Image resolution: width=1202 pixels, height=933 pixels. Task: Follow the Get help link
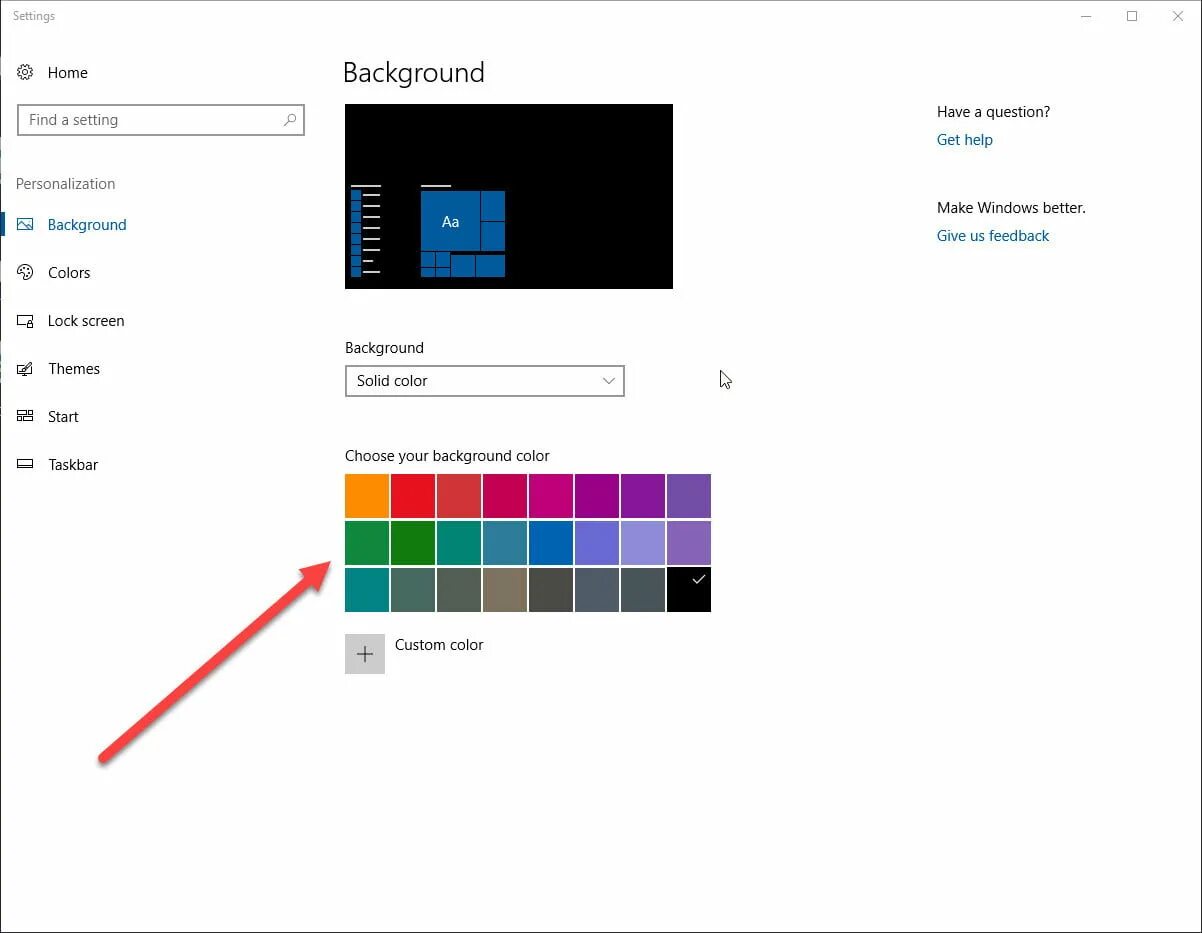965,140
